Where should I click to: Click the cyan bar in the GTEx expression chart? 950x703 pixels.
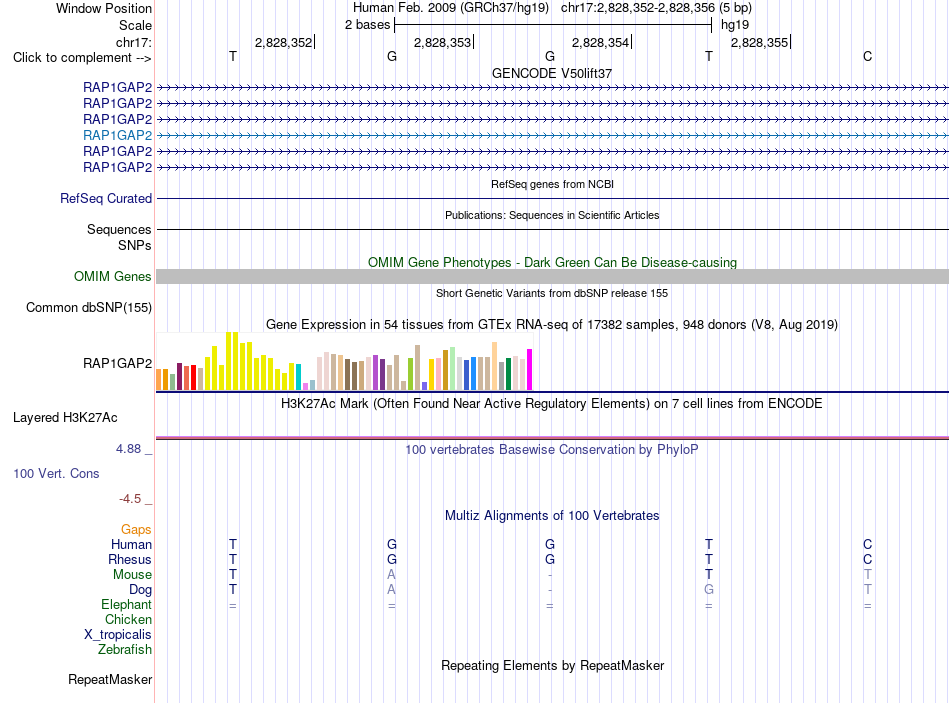coord(299,377)
